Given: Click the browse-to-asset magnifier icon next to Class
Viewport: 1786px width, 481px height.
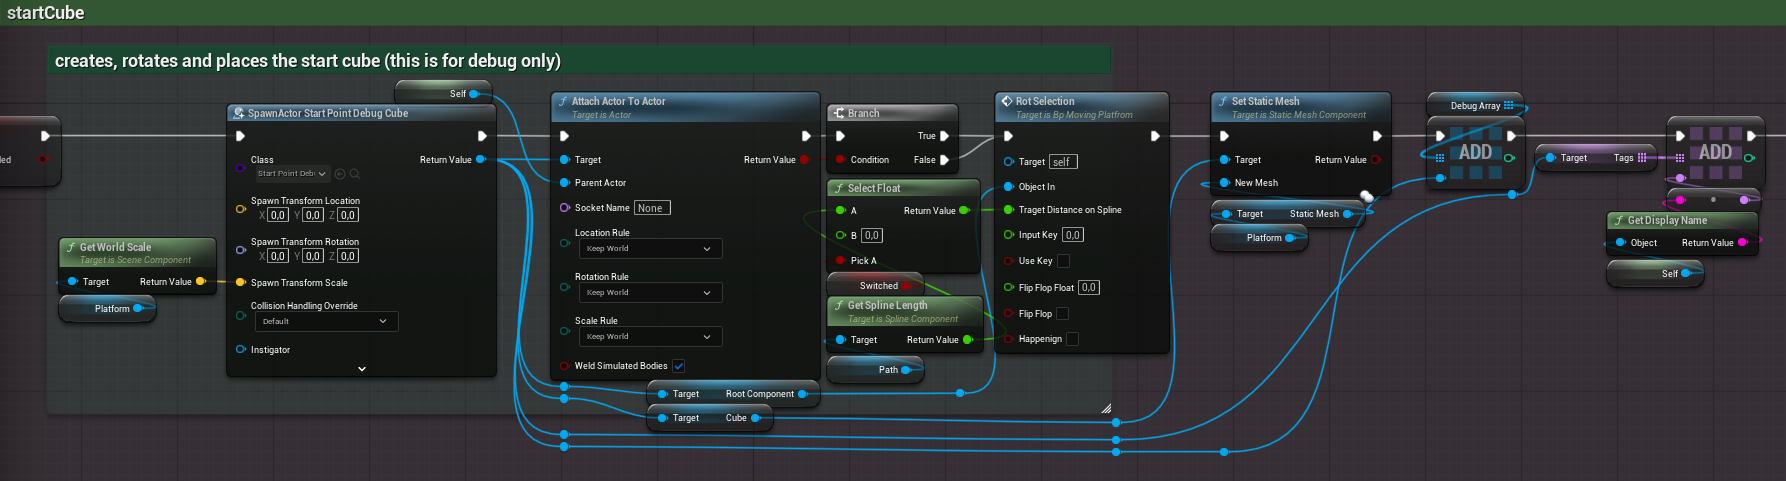Looking at the screenshot, I should tap(354, 174).
